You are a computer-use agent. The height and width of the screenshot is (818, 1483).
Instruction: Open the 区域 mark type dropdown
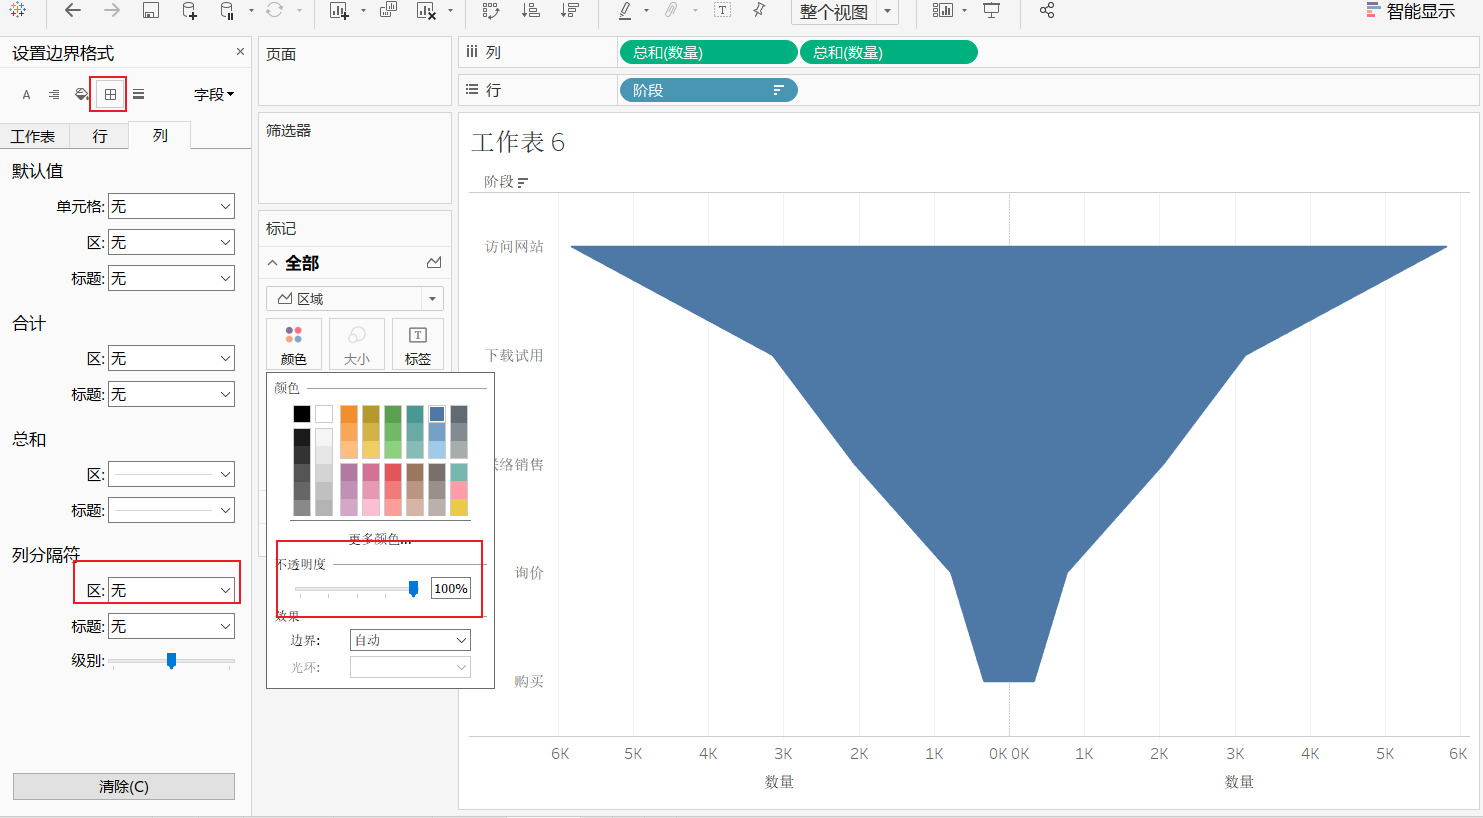(x=355, y=298)
